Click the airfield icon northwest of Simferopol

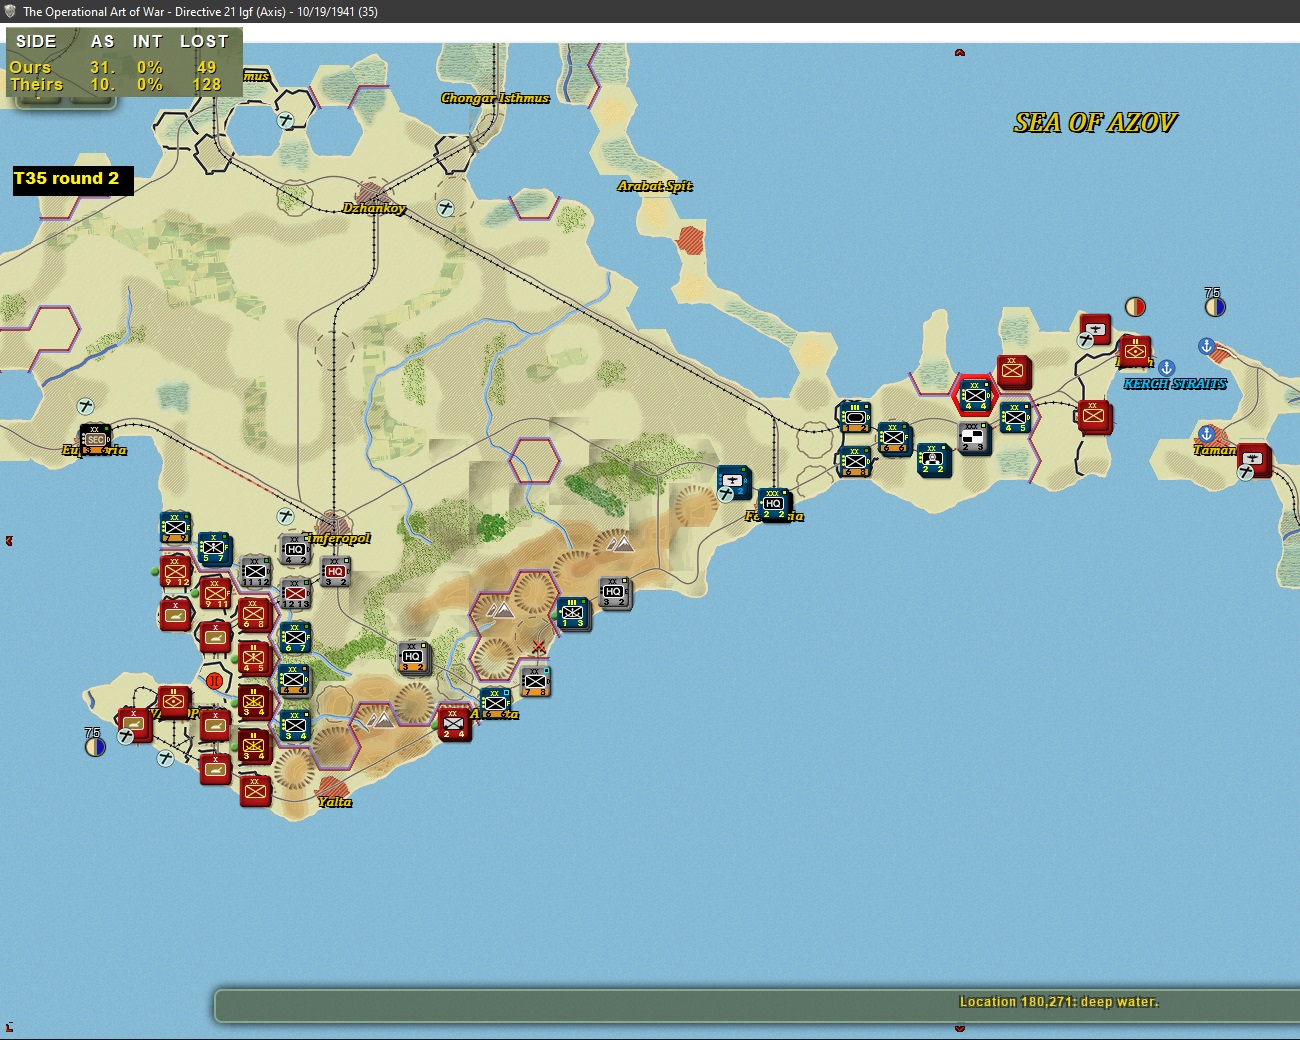point(286,516)
